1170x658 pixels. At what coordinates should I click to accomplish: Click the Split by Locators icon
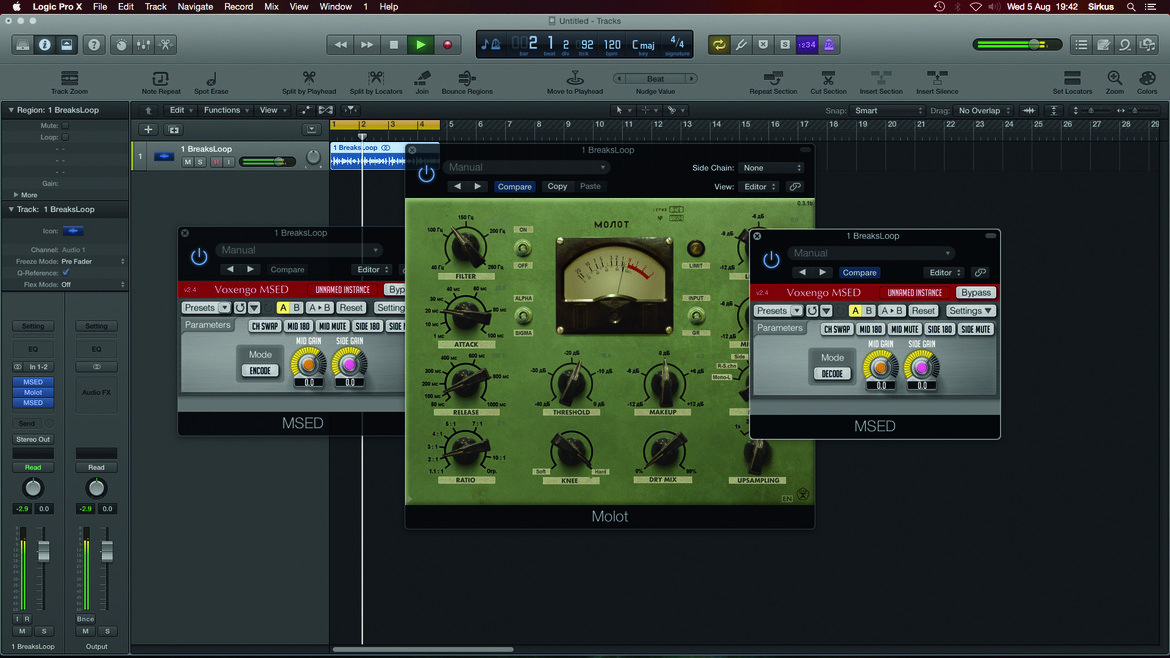[376, 78]
